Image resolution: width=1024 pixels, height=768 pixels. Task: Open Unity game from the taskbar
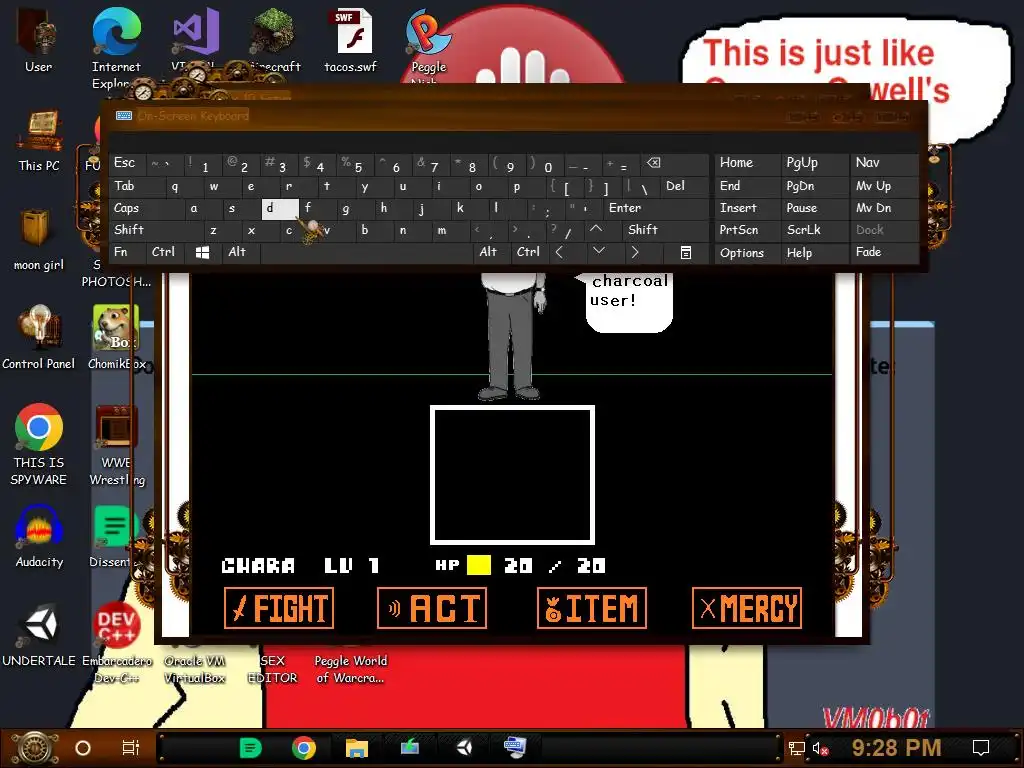464,747
